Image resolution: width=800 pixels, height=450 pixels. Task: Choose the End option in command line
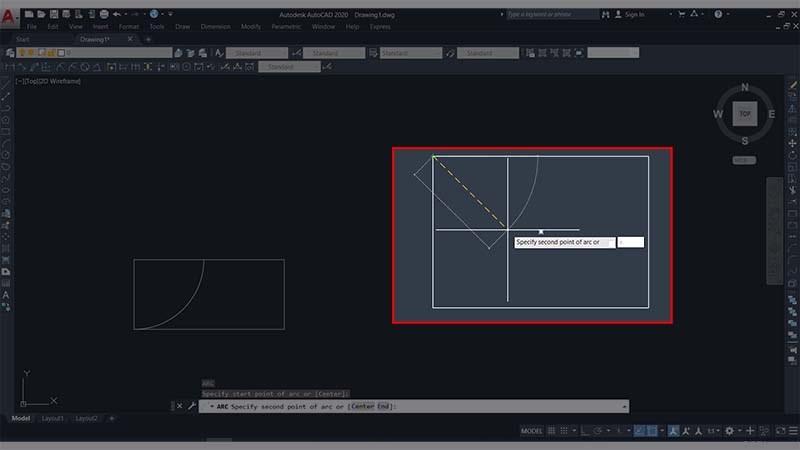click(x=384, y=407)
